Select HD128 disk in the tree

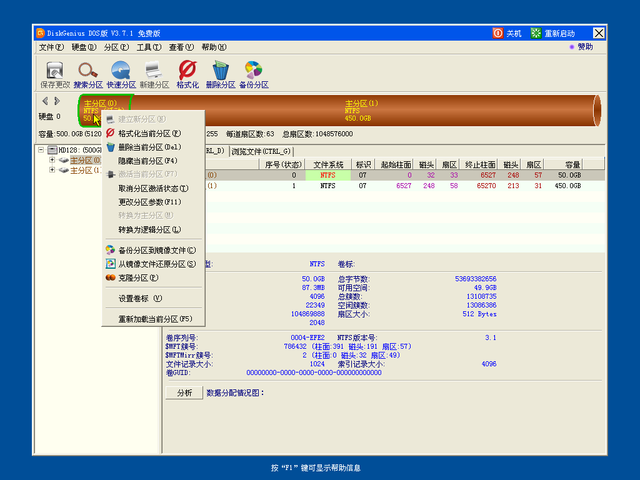pos(80,150)
